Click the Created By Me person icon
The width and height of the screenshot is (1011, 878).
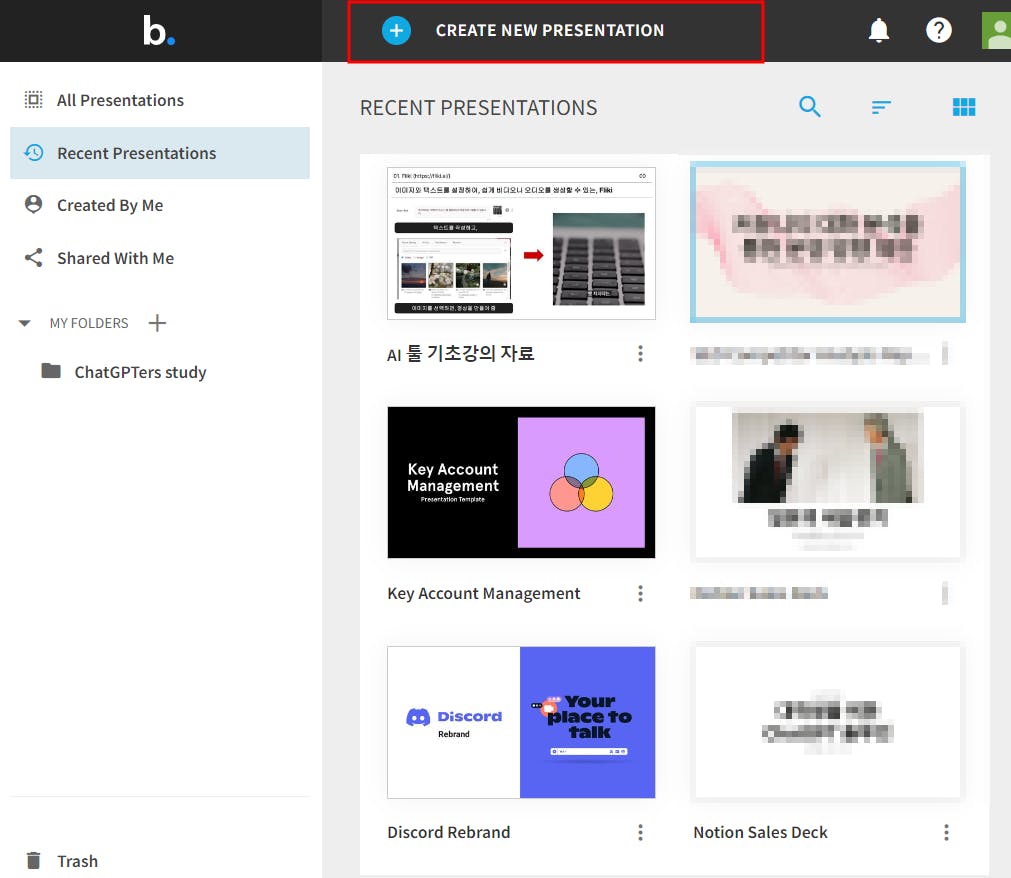point(34,204)
